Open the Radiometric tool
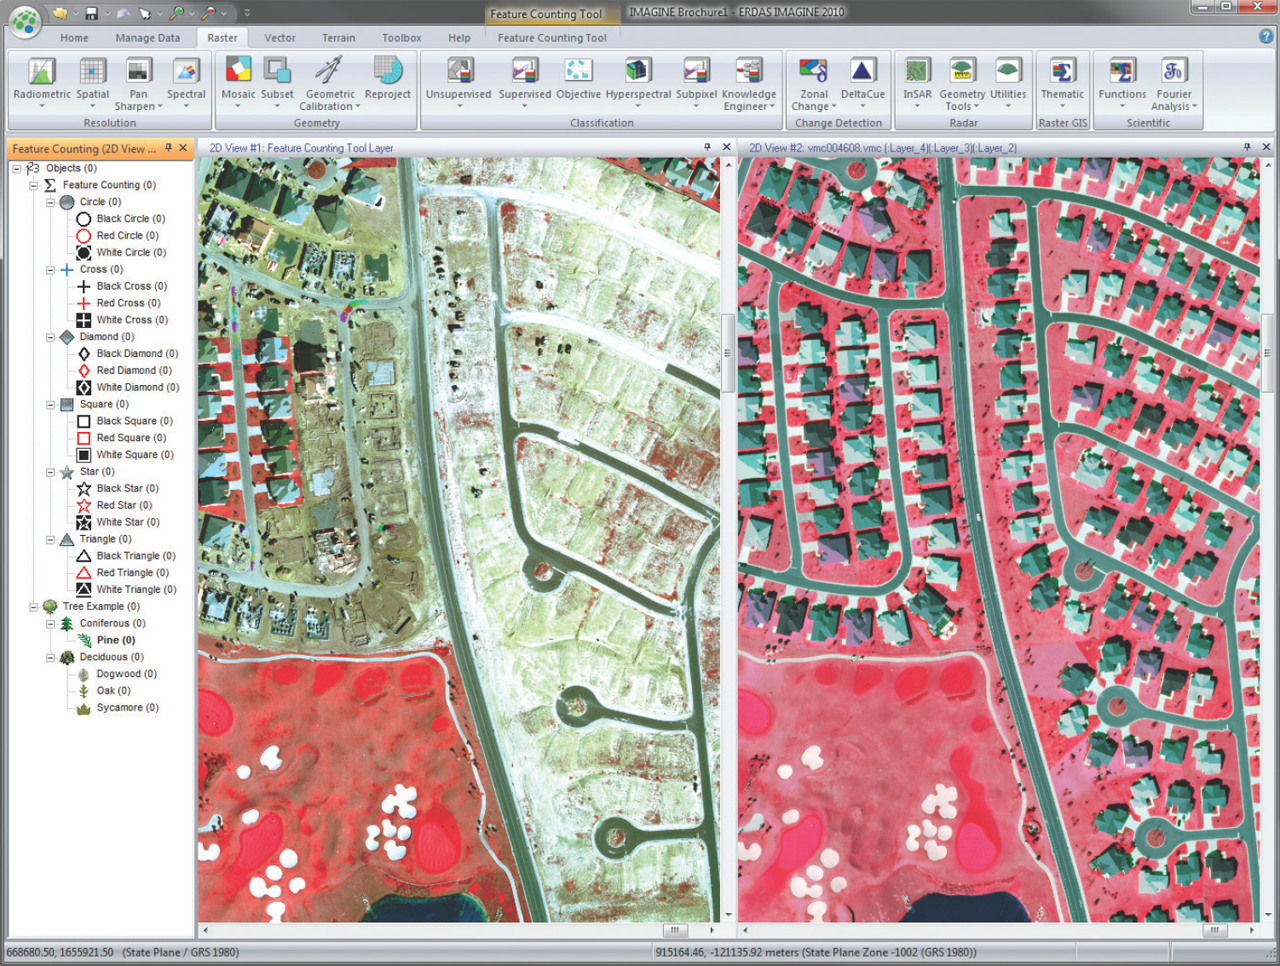 click(41, 71)
